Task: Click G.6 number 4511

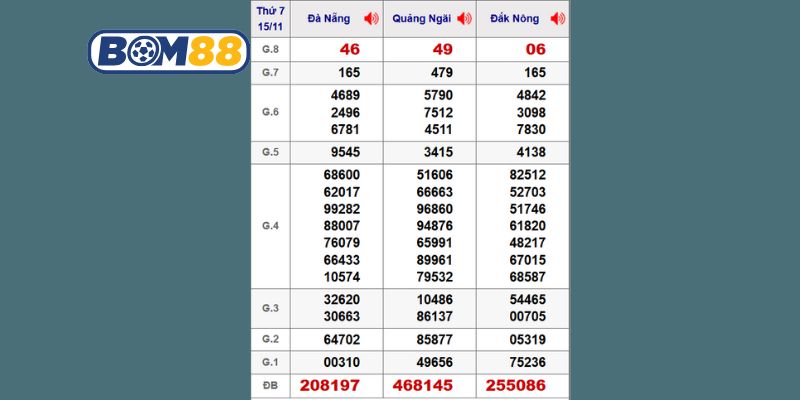Action: tap(438, 129)
